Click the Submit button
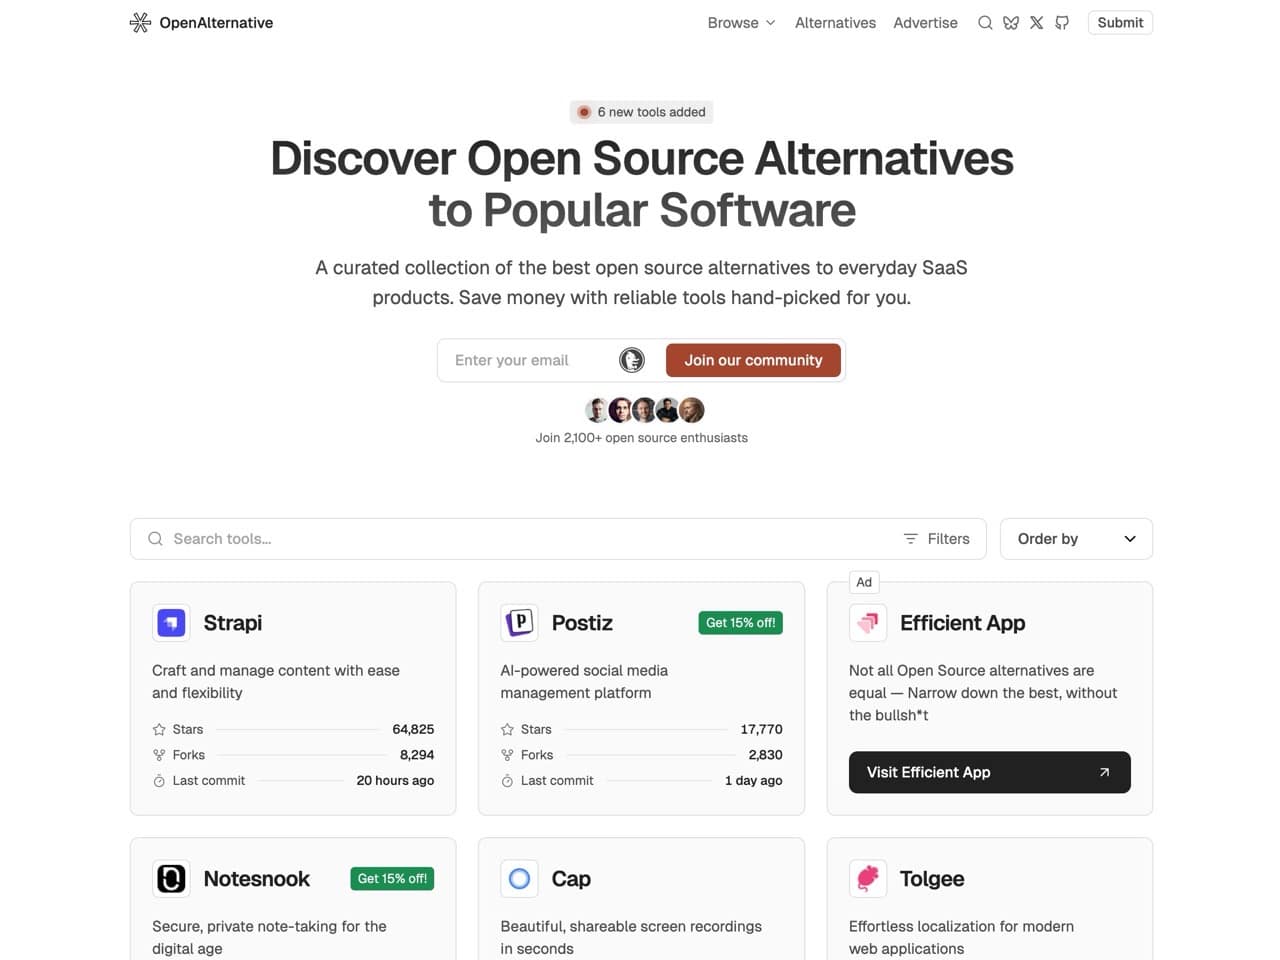 (x=1120, y=23)
